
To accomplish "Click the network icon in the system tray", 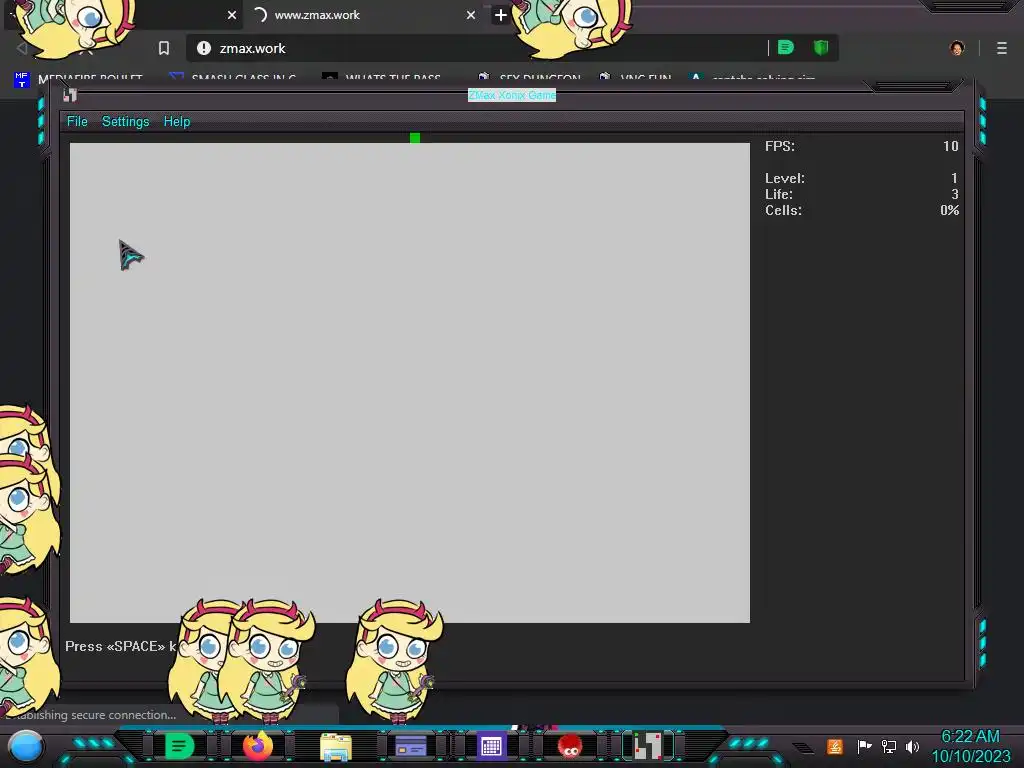I will pyautogui.click(x=889, y=746).
